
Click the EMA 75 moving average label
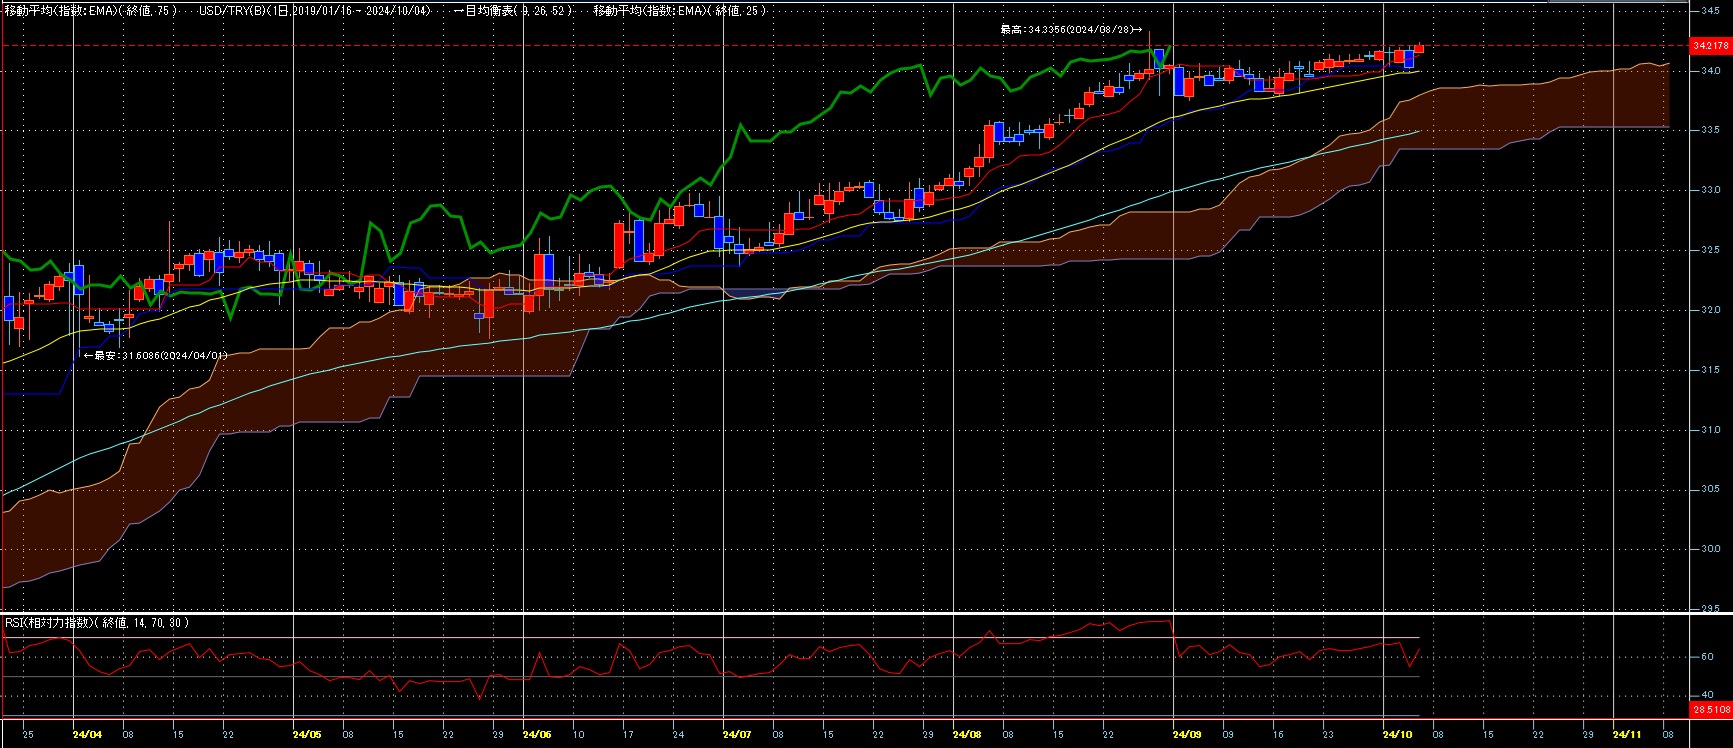(x=91, y=10)
